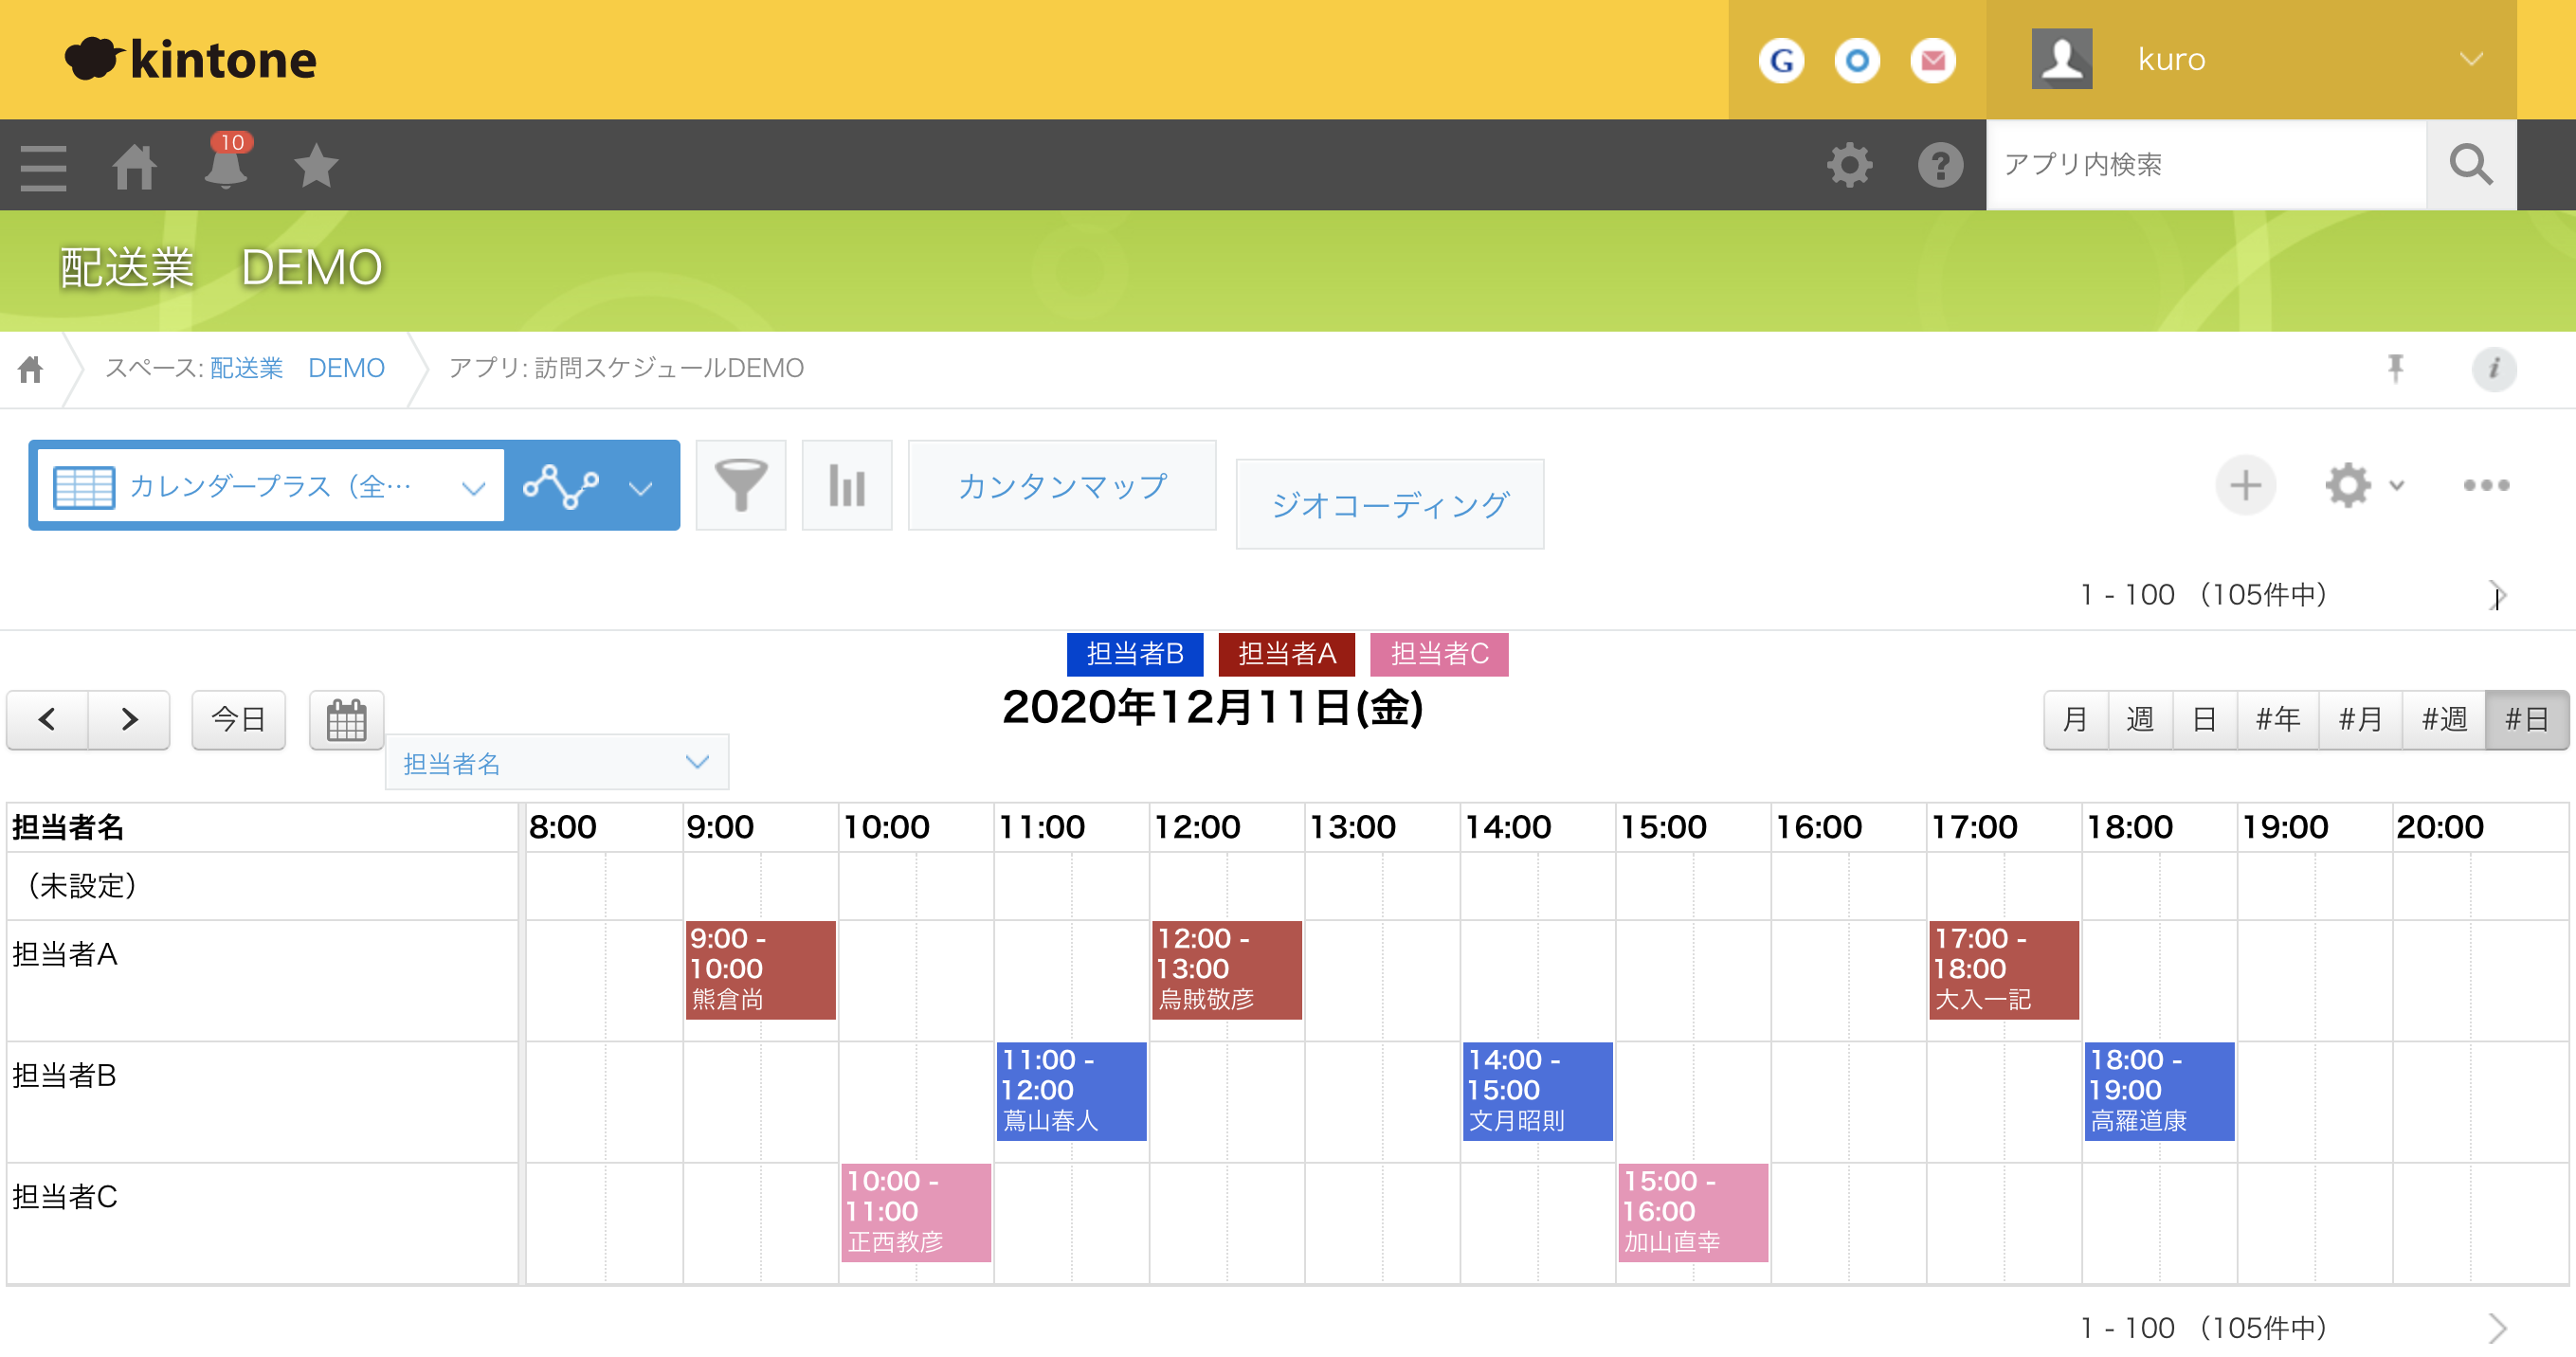2576x1357 pixels.
Task: Open the mail shortcut icon
Action: (1933, 60)
